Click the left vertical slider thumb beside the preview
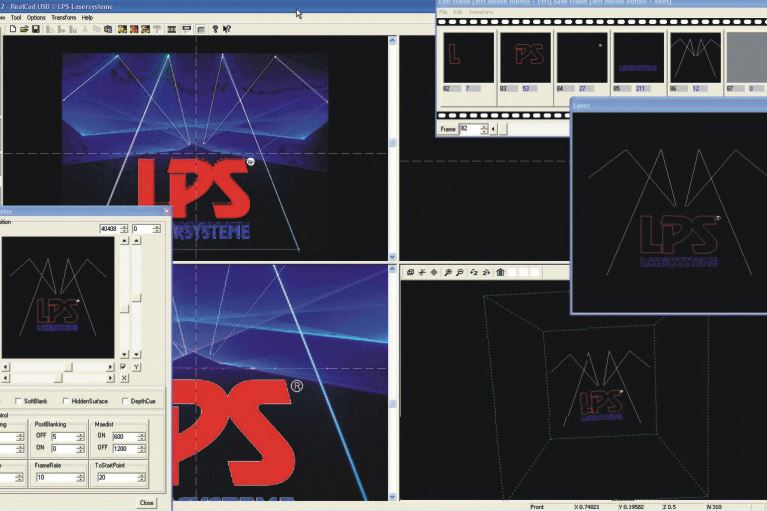The image size is (767, 511). pyautogui.click(x=124, y=309)
